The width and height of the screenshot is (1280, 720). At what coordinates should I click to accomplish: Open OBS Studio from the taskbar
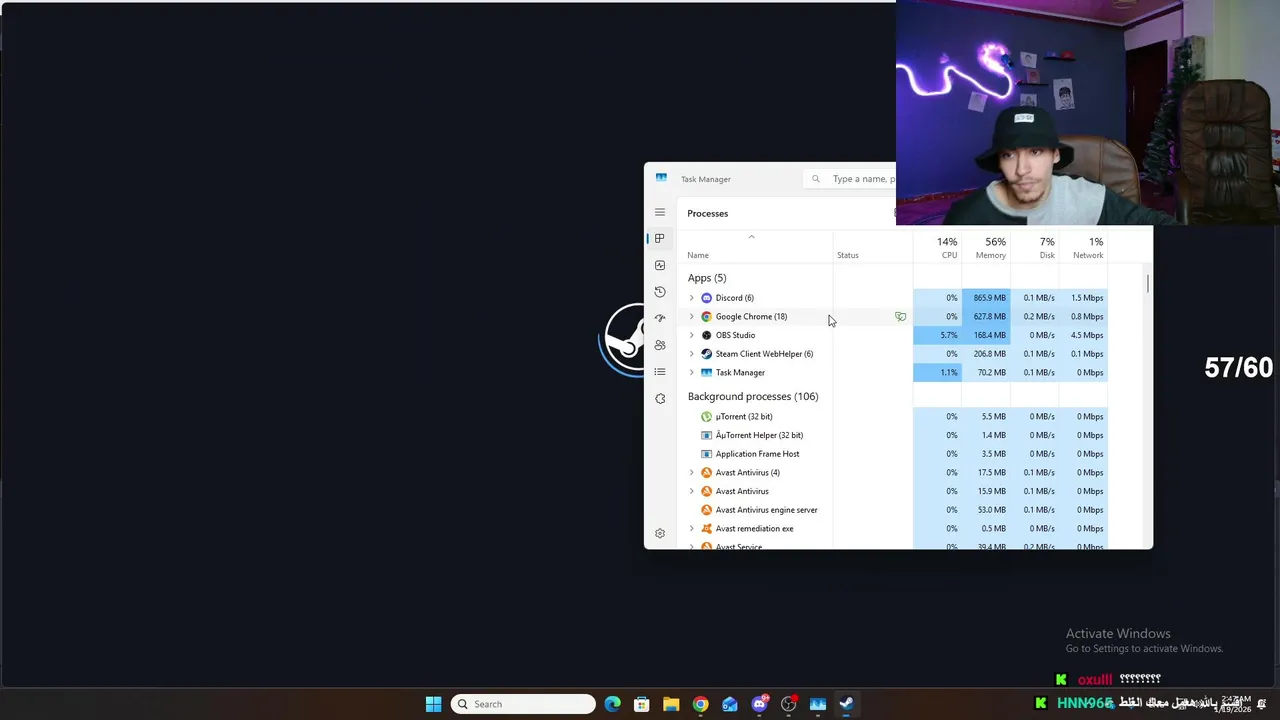point(788,704)
